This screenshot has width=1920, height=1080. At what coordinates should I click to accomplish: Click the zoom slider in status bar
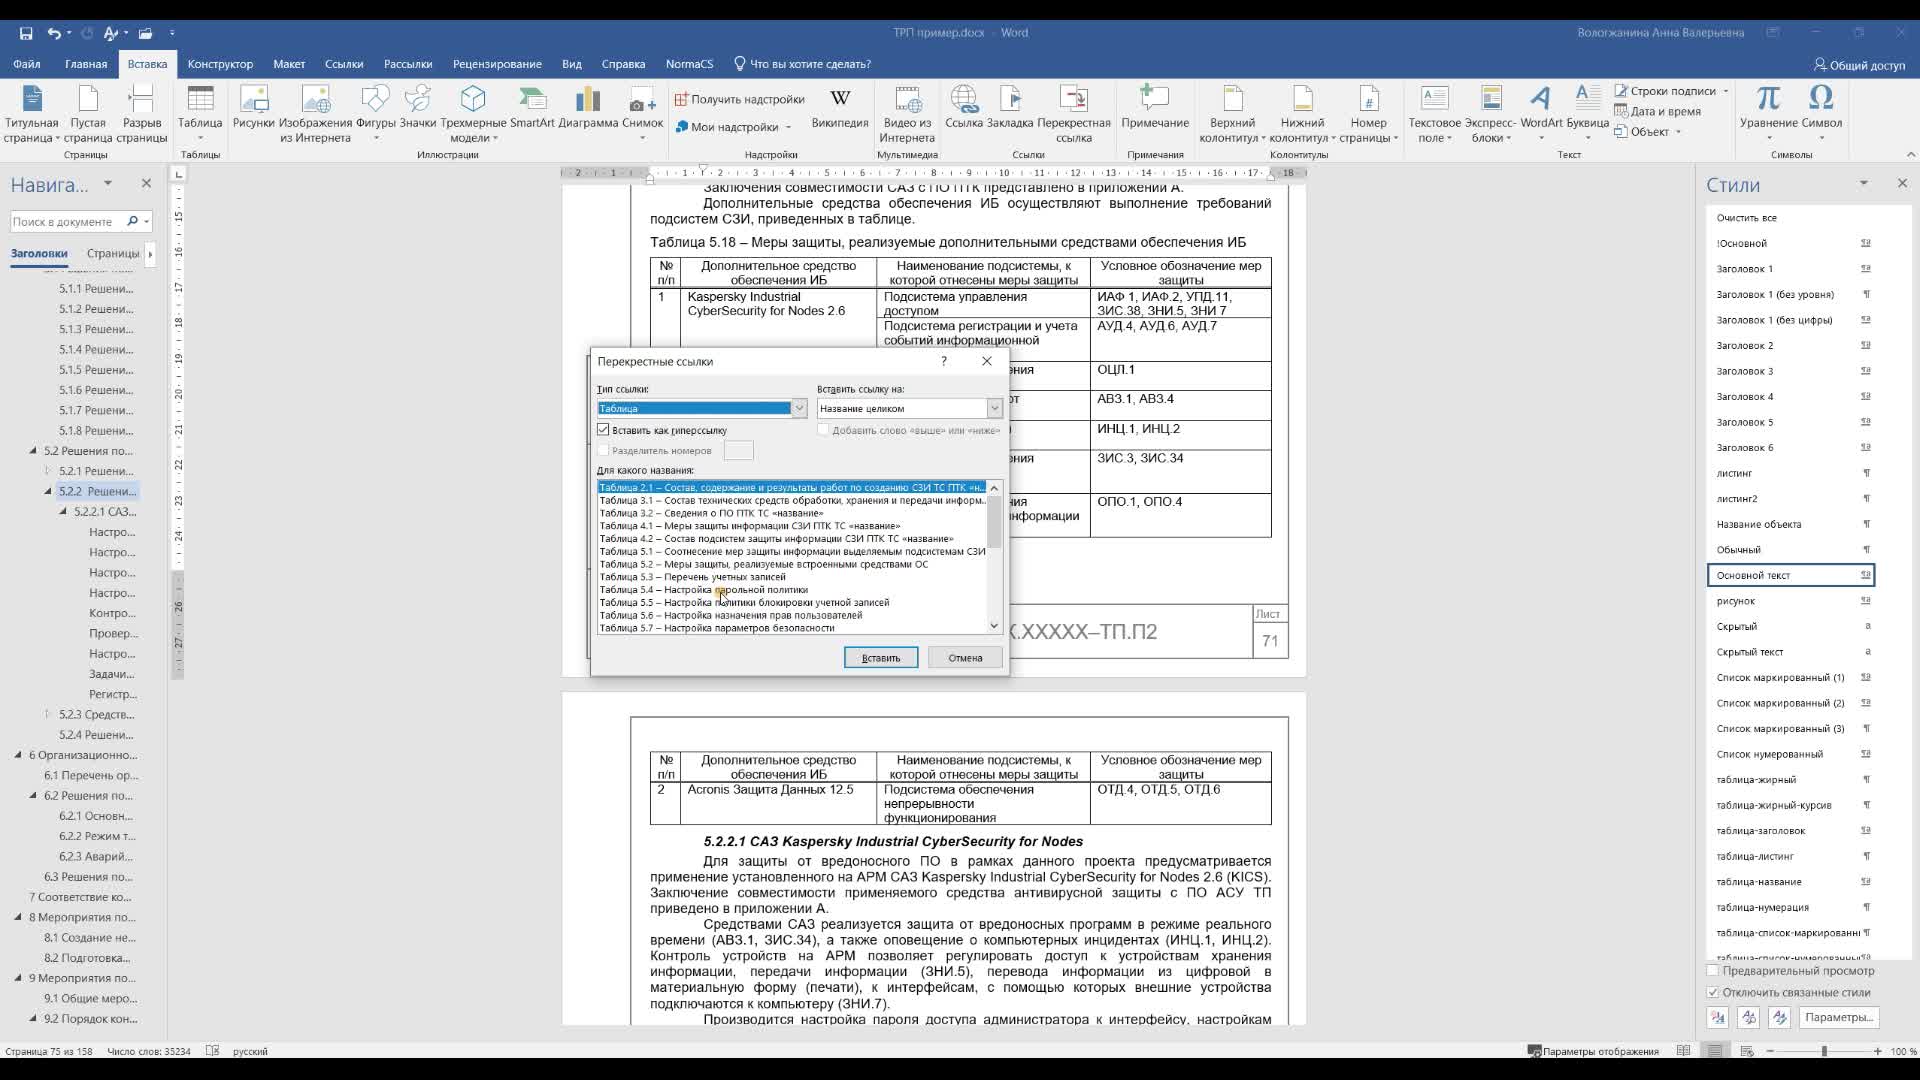tap(1824, 1051)
